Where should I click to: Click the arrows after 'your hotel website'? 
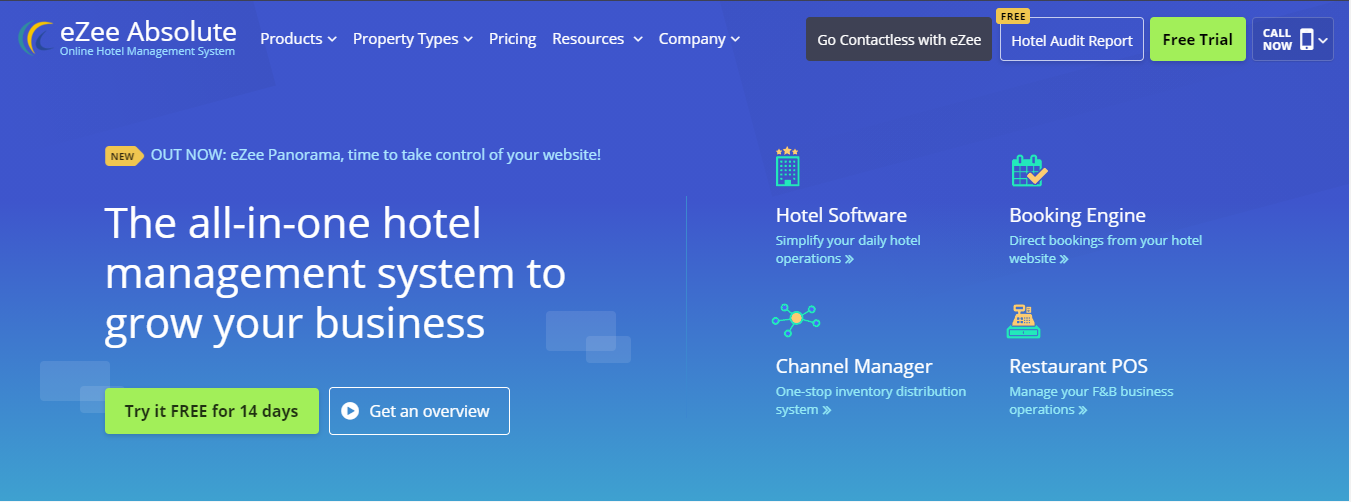pos(1064,259)
